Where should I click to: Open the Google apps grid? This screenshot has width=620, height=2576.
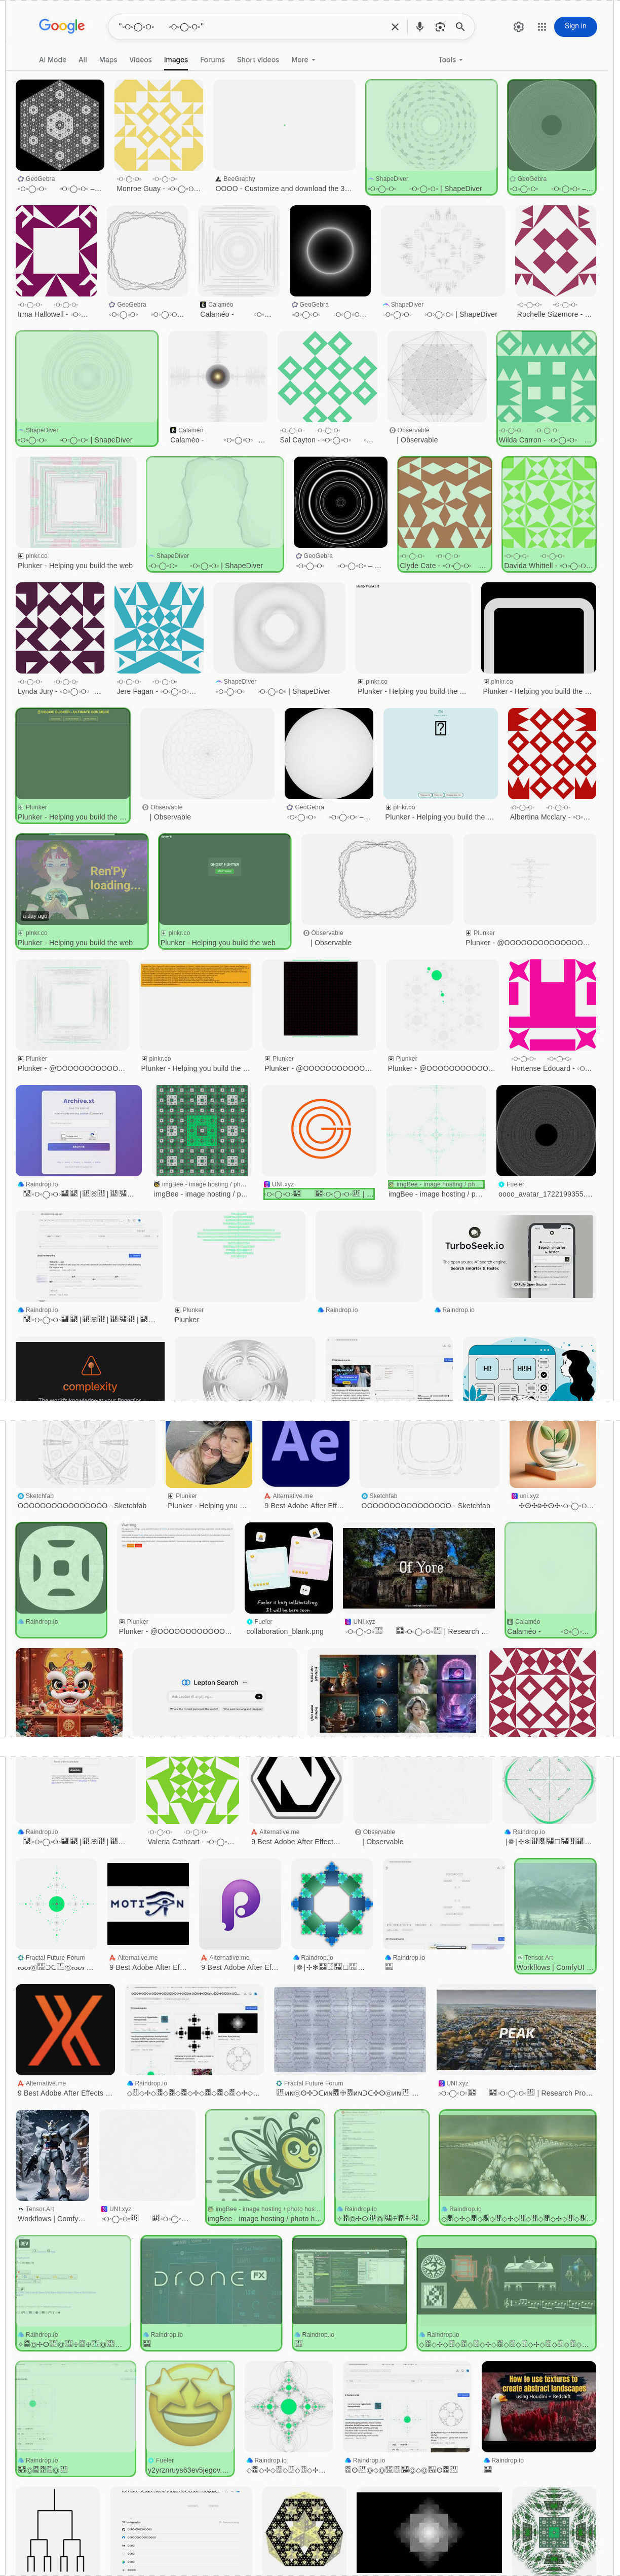tap(542, 27)
